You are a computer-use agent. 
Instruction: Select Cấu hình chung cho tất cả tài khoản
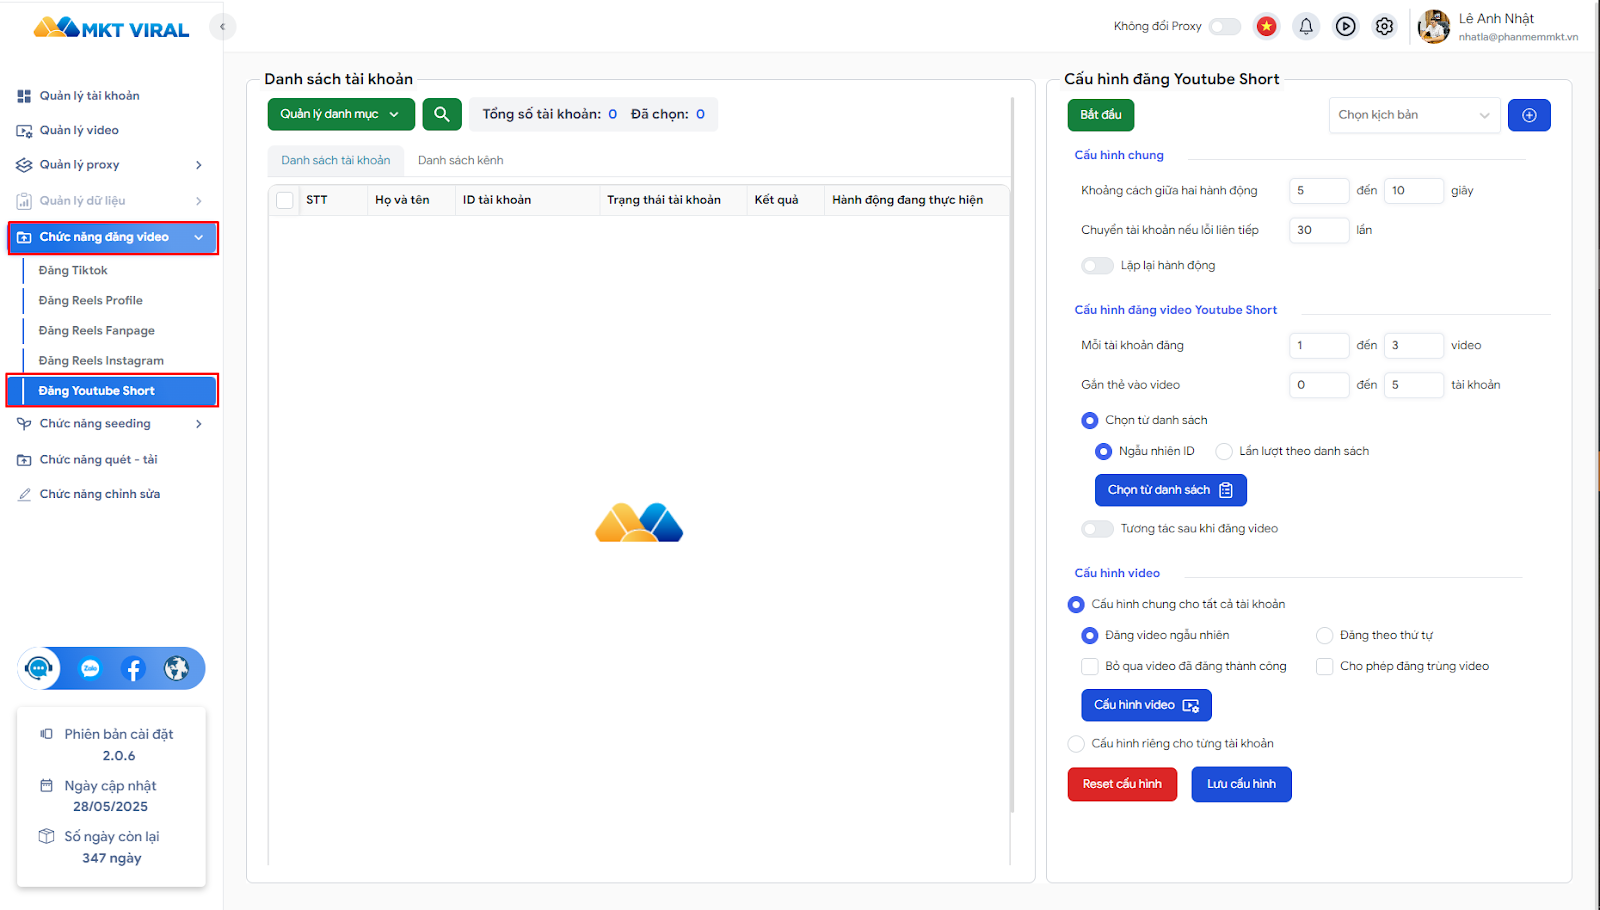(1076, 605)
